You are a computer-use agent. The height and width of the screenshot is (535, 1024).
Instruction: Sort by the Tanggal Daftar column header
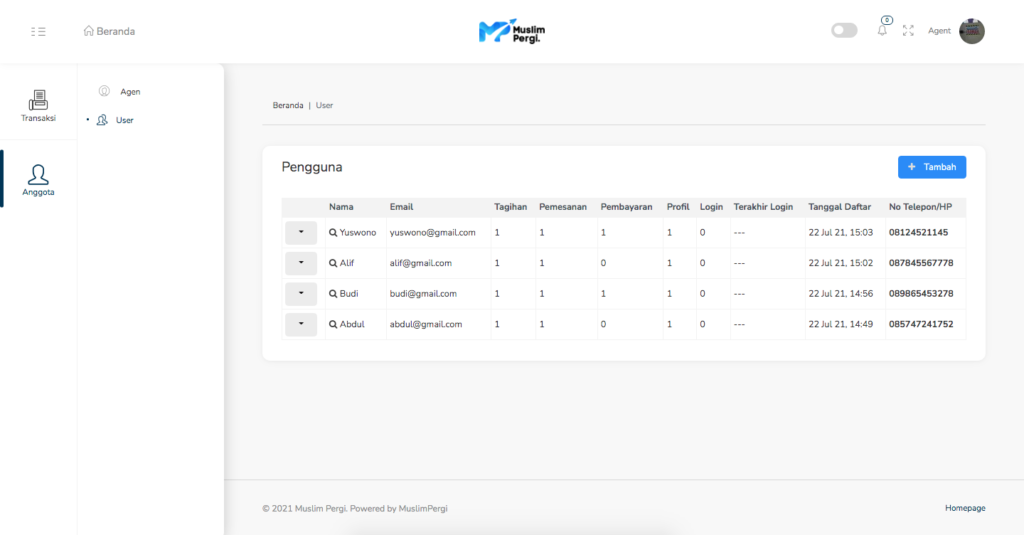coord(839,207)
